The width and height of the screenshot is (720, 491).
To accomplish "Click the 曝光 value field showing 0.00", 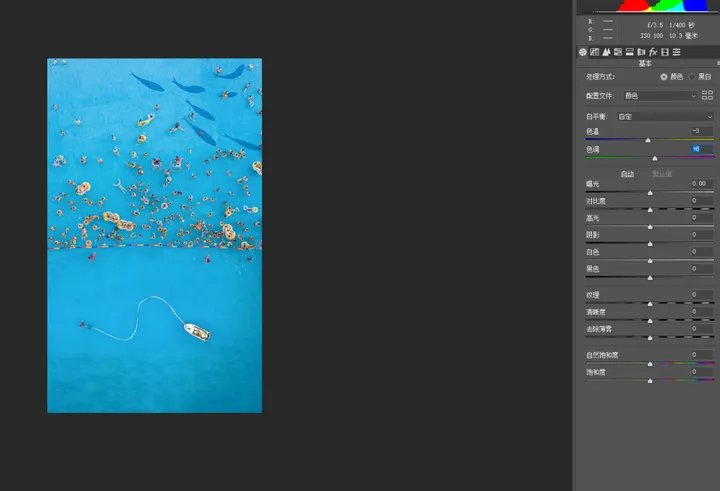I will (x=702, y=183).
